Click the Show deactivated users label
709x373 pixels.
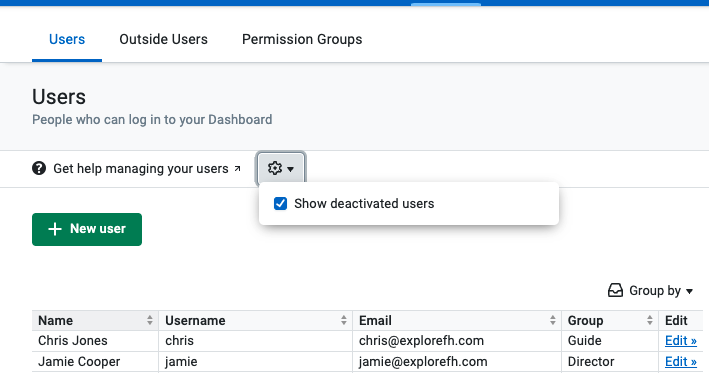(364, 203)
